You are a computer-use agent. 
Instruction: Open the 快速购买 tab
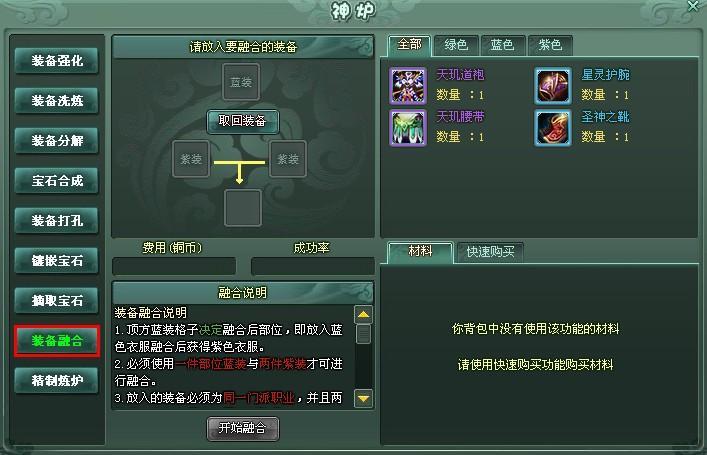coord(490,252)
